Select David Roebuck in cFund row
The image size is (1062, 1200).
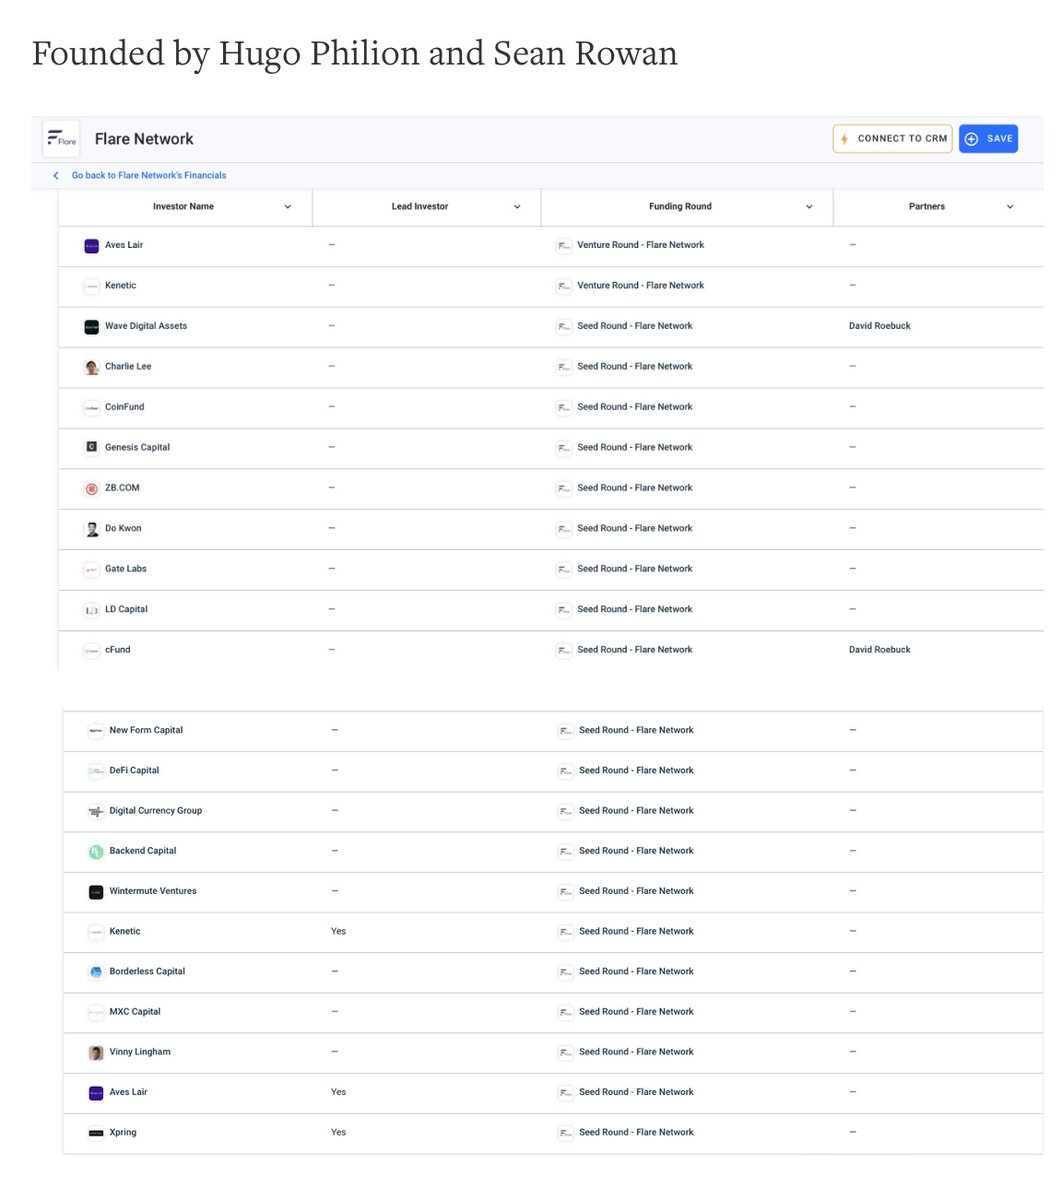[880, 650]
